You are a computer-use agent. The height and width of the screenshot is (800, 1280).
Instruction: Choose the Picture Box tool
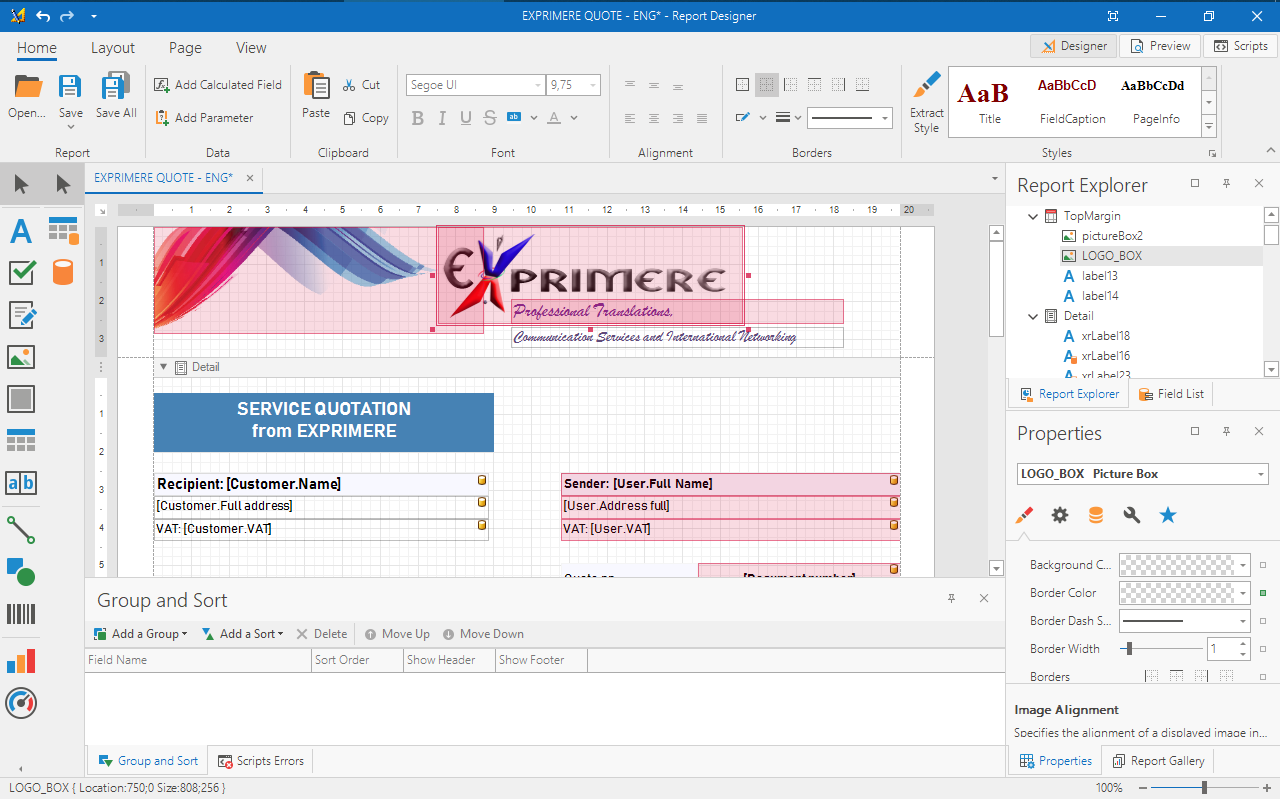click(21, 356)
